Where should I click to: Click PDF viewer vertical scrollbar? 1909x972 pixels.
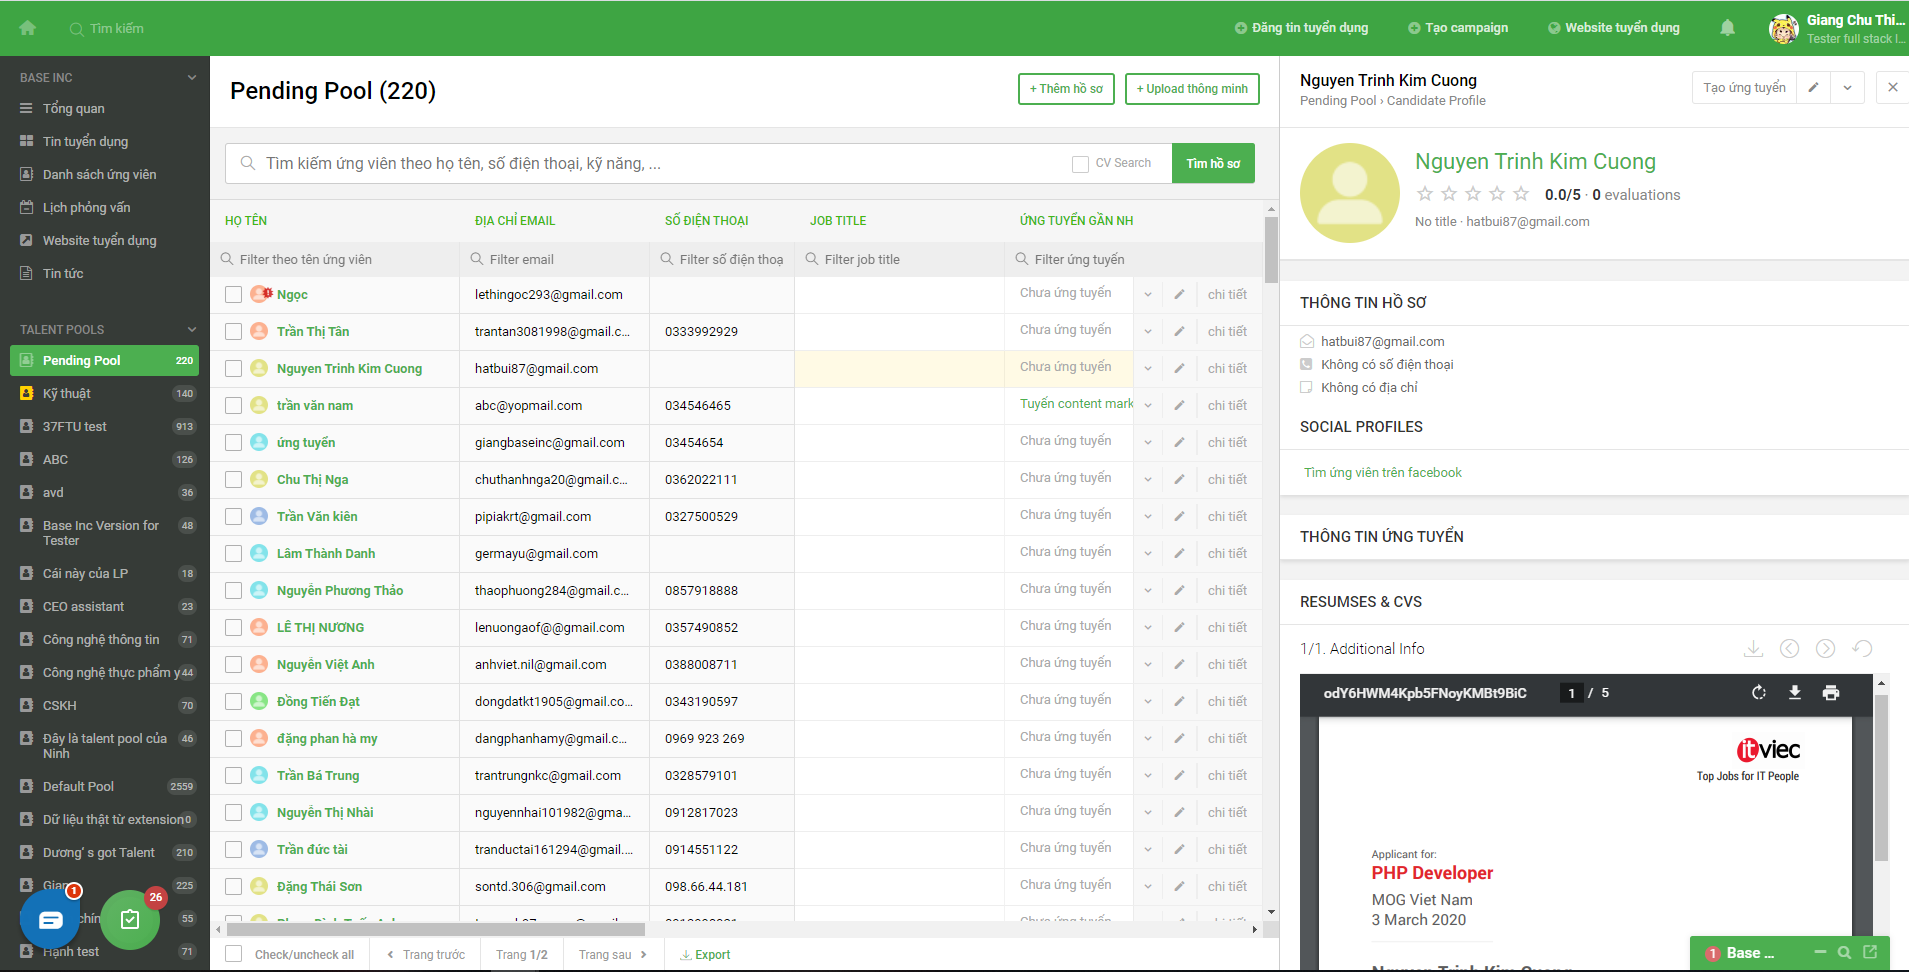[1881, 780]
